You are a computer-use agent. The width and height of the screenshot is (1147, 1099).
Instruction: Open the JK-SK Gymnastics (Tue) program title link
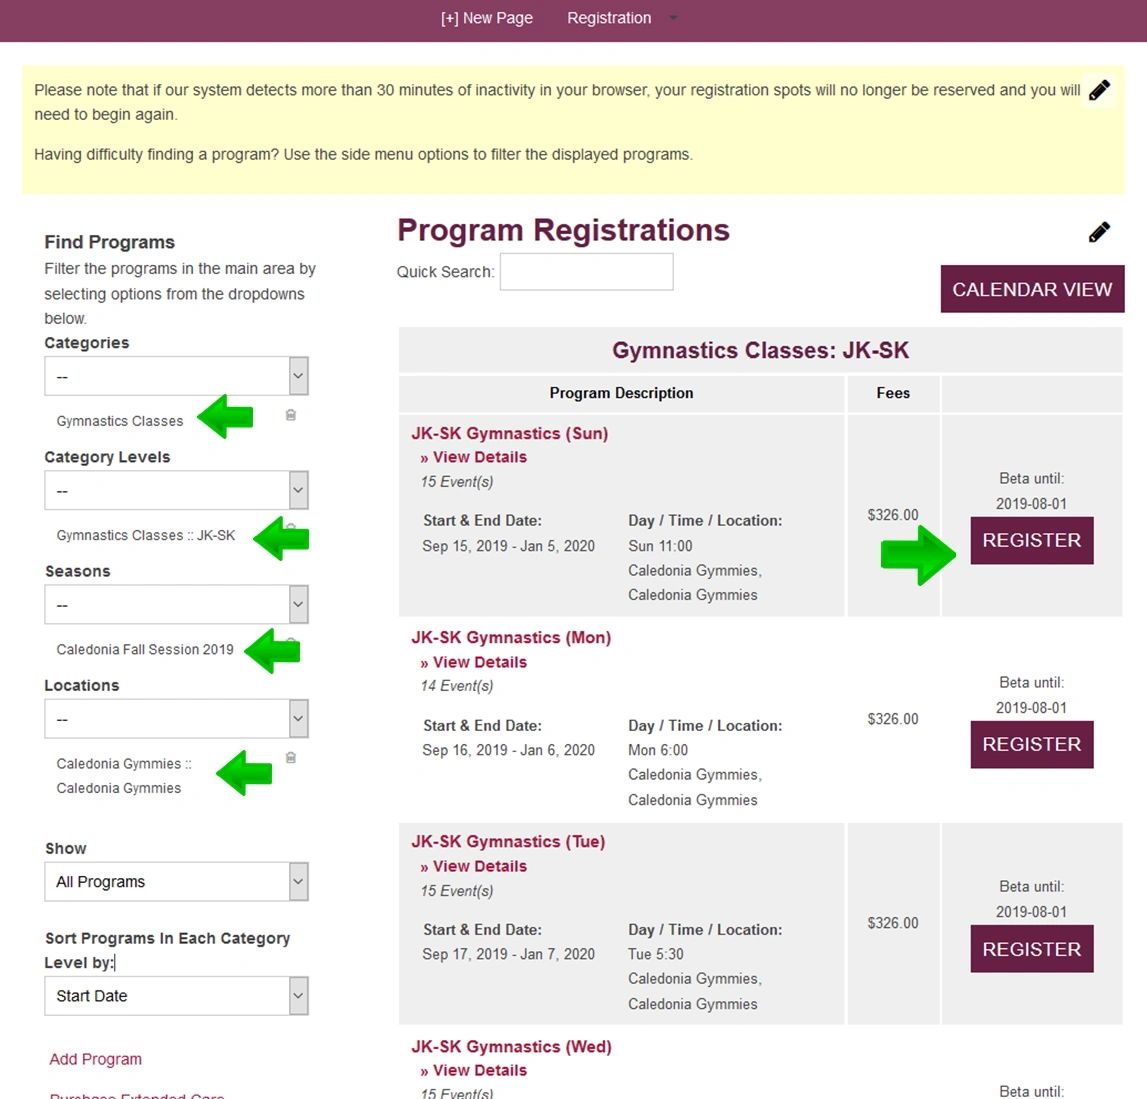[508, 842]
